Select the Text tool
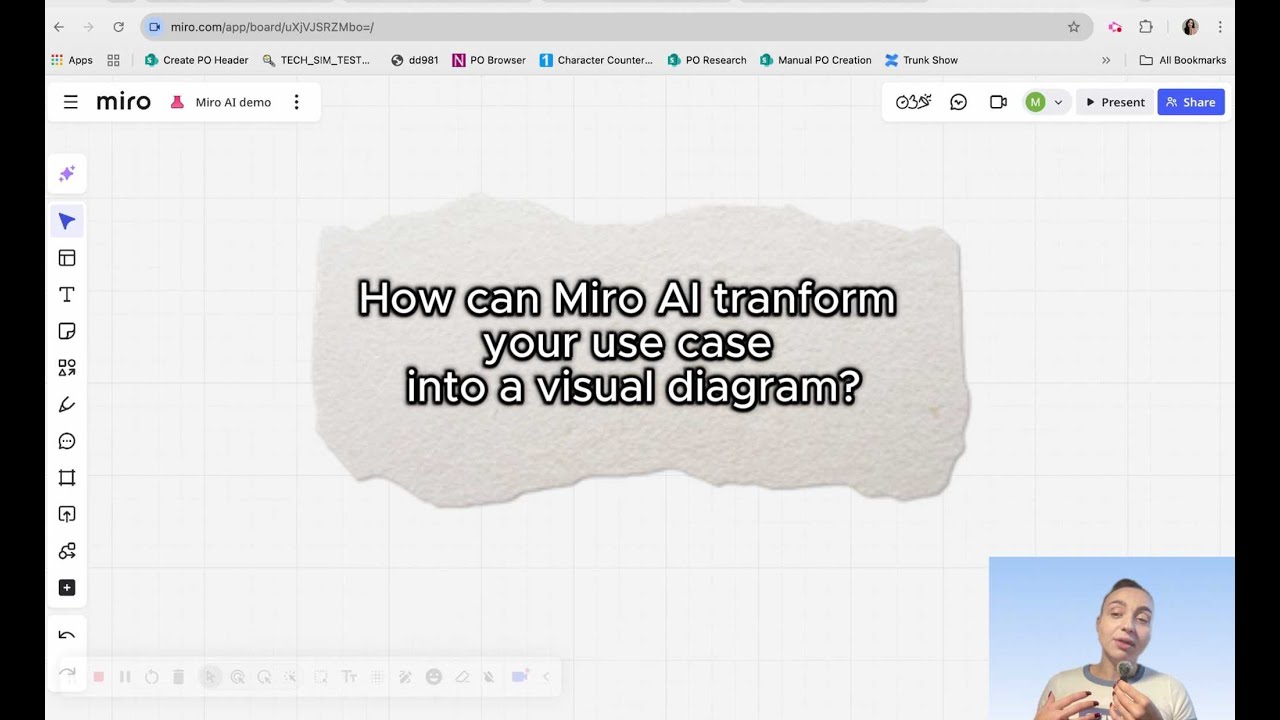The height and width of the screenshot is (720, 1280). [67, 294]
